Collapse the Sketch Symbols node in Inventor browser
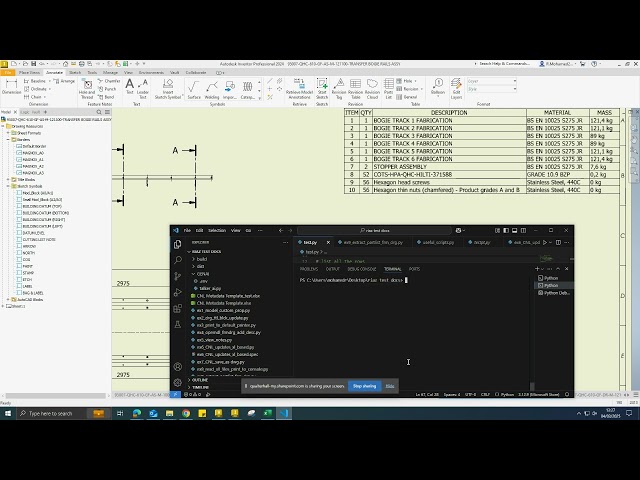Image resolution: width=640 pixels, height=480 pixels. pyautogui.click(x=8, y=186)
